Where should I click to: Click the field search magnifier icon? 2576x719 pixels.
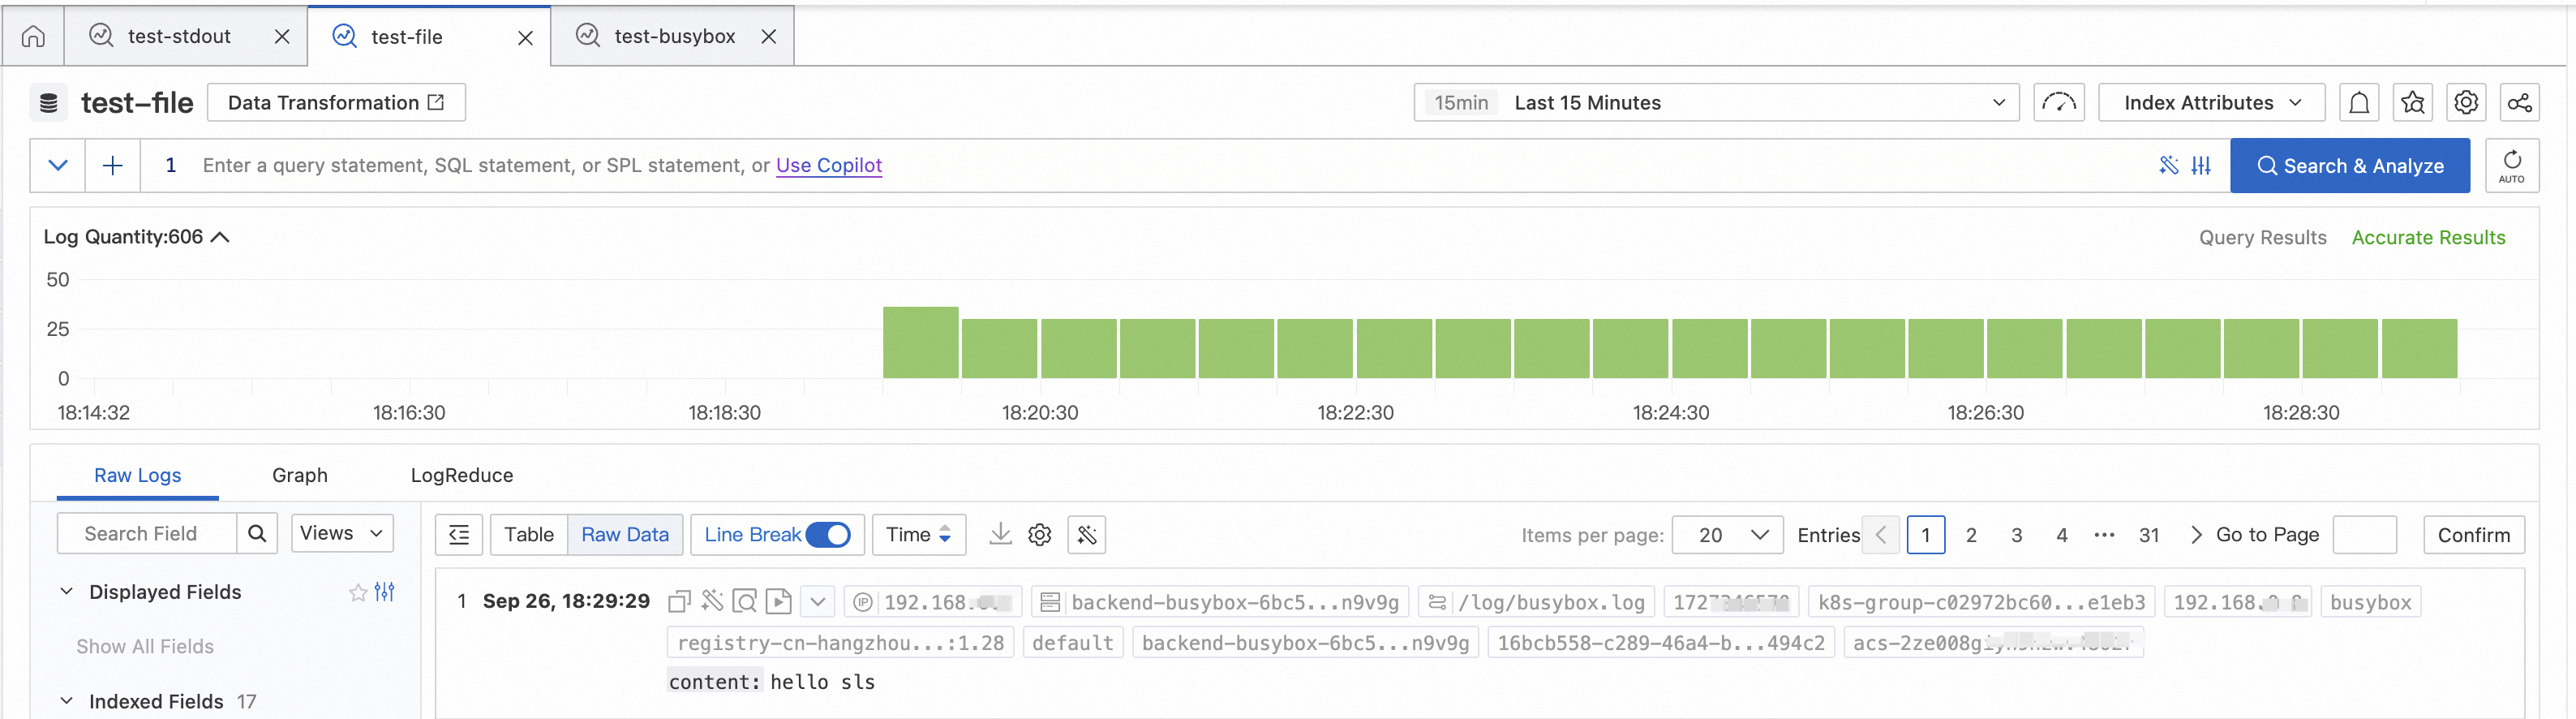pos(257,534)
